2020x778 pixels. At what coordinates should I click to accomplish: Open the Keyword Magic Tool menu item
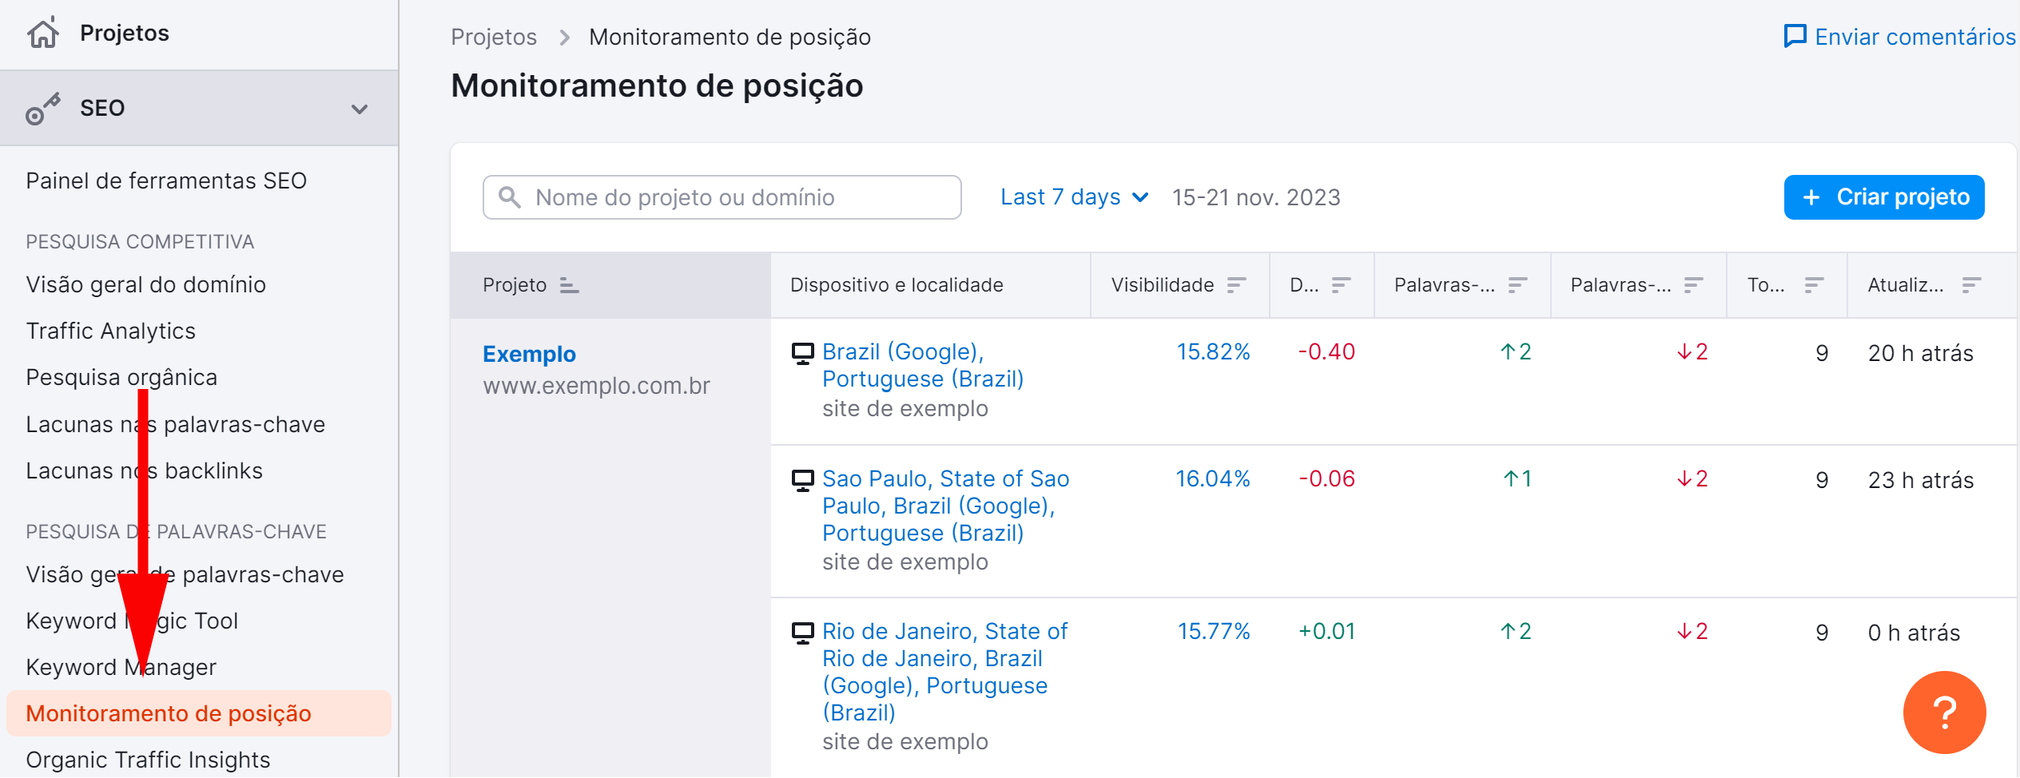point(131,620)
